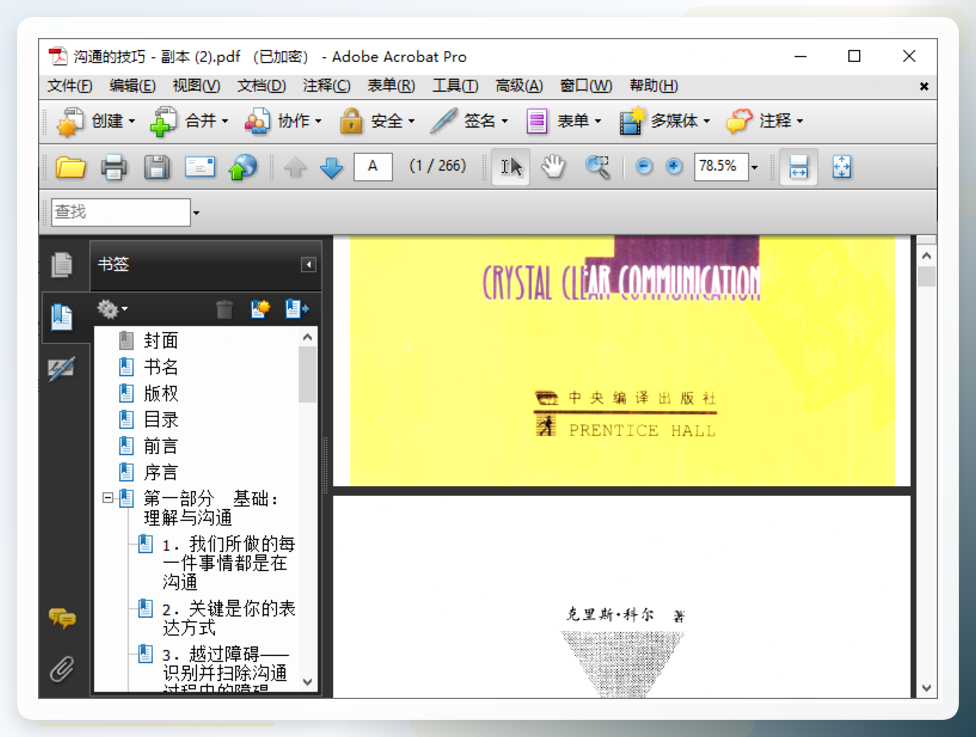Toggle scrolling fit-width page mode

pos(799,167)
